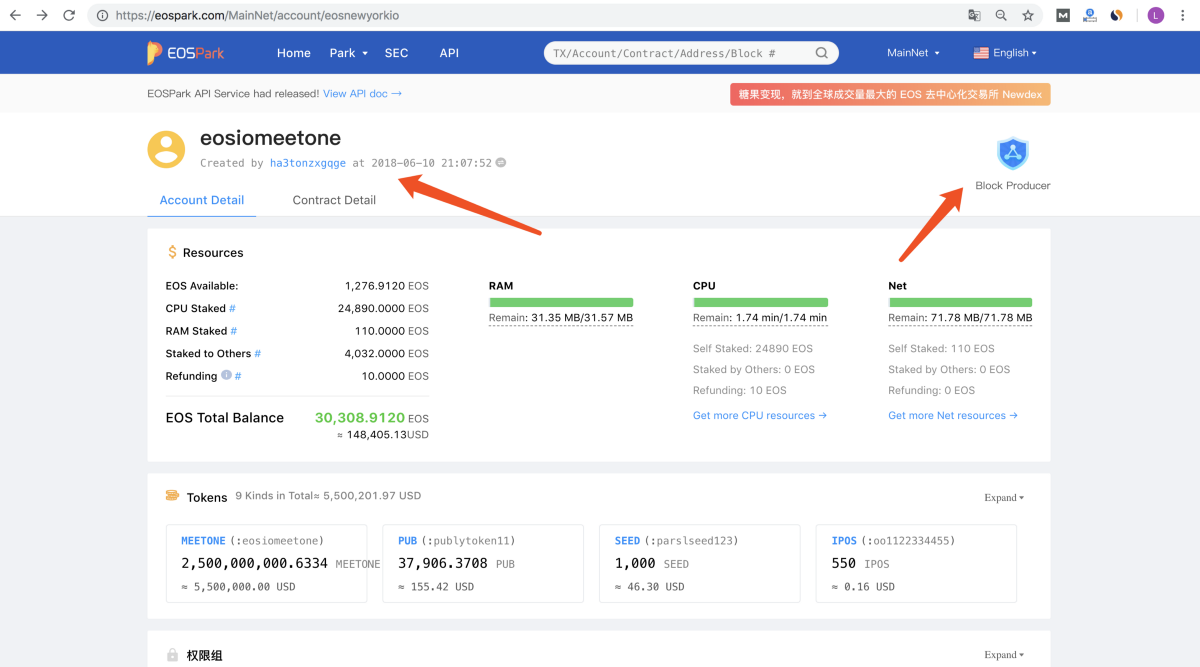Viewport: 1200px width, 667px height.
Task: Click the IPOS token link
Action: coord(844,541)
